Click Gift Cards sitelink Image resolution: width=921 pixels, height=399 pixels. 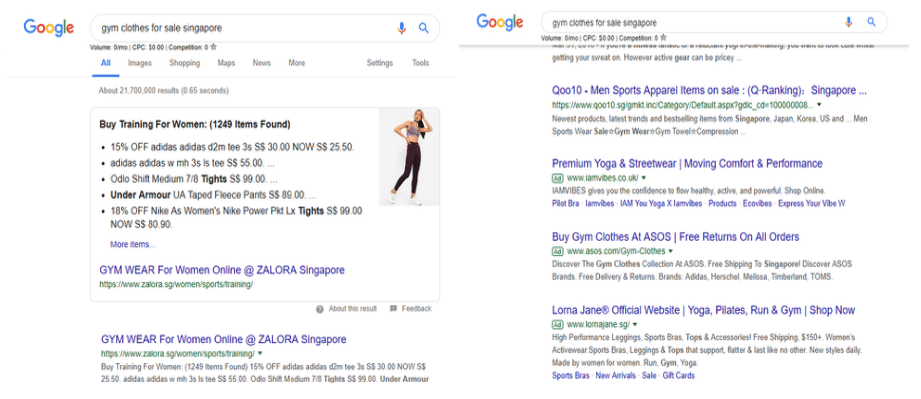click(678, 375)
